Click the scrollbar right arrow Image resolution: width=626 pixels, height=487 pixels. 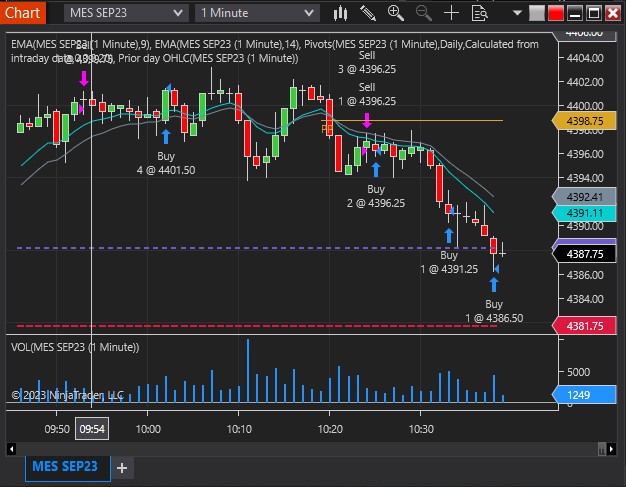612,449
